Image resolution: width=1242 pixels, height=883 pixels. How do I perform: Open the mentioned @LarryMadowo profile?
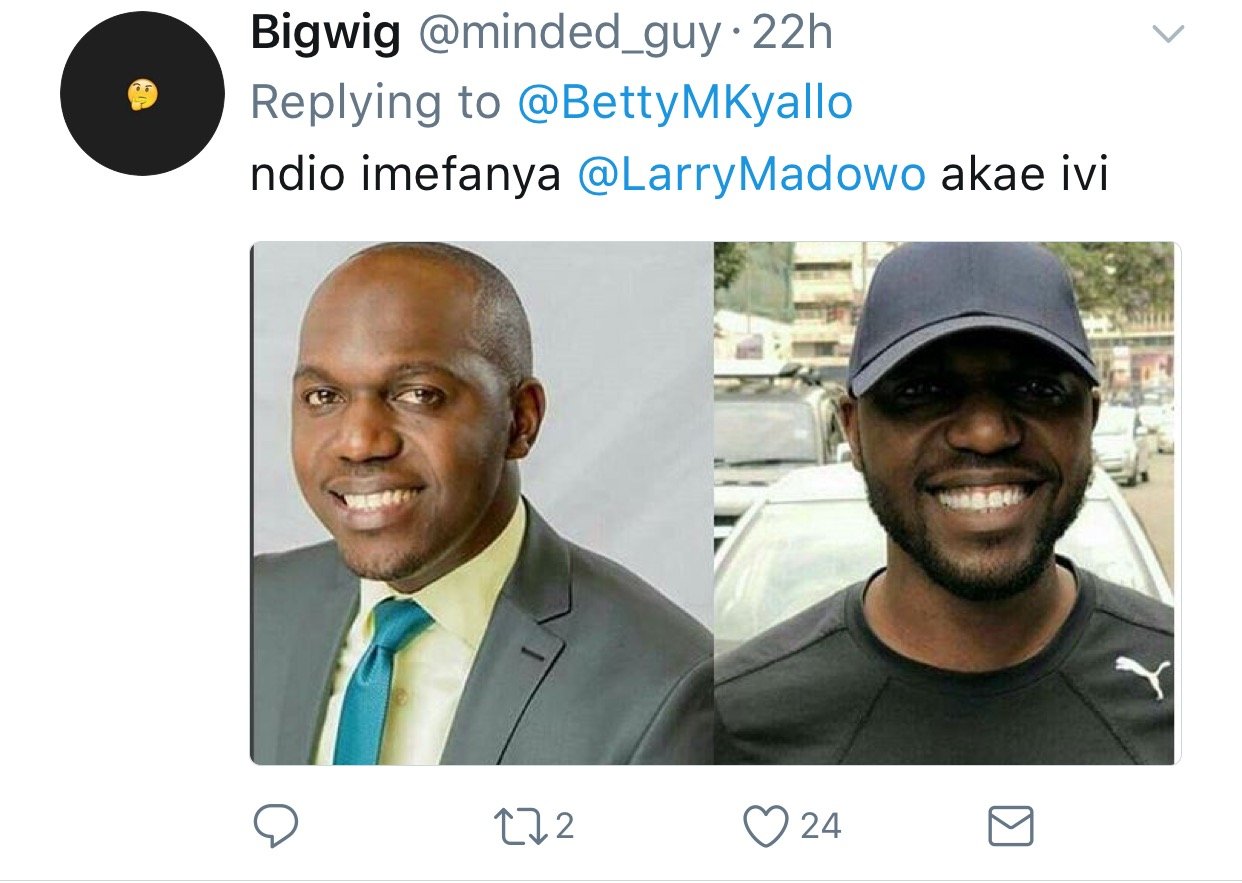click(753, 176)
